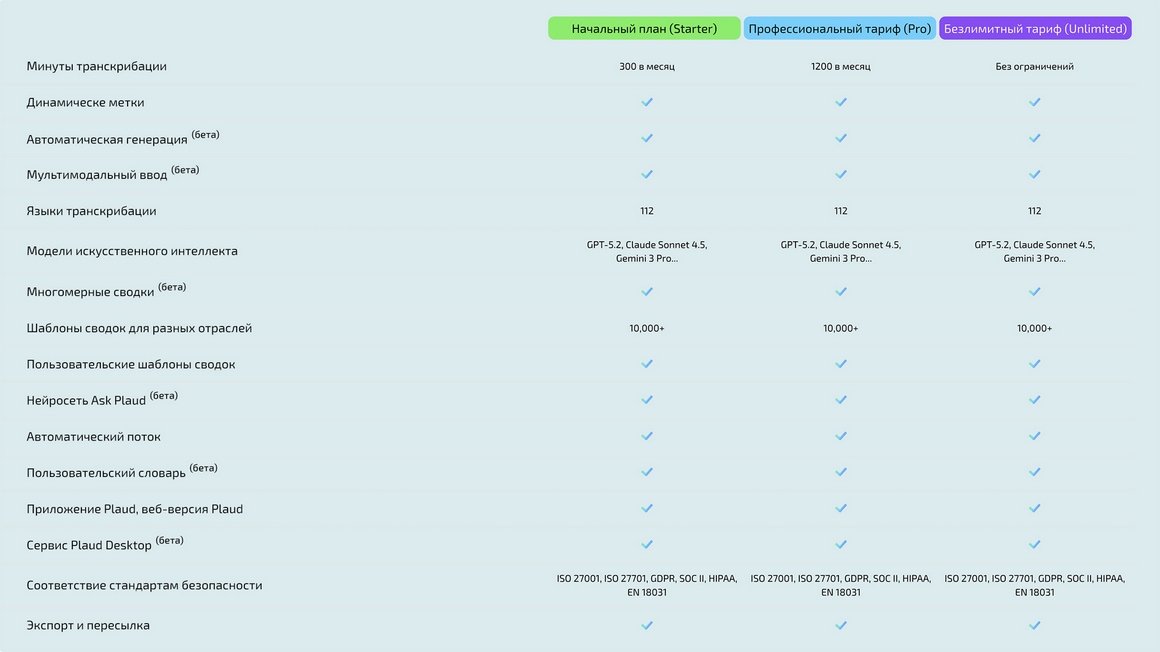
Task: Click Unlimited checkmark for Мультимодальный ввод
Action: (x=1034, y=175)
